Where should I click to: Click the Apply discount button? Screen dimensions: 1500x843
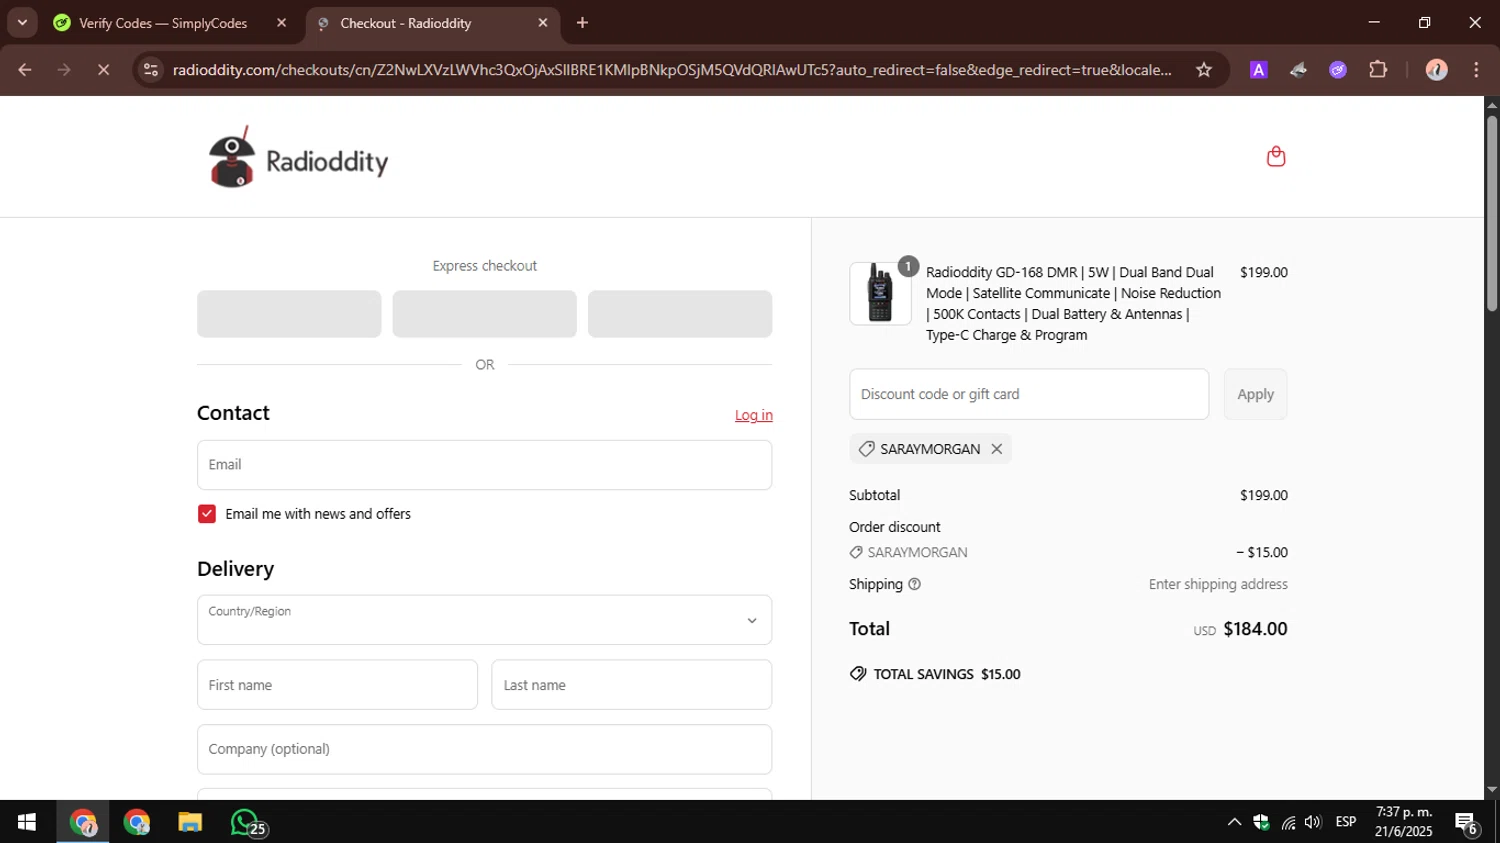tap(1255, 394)
